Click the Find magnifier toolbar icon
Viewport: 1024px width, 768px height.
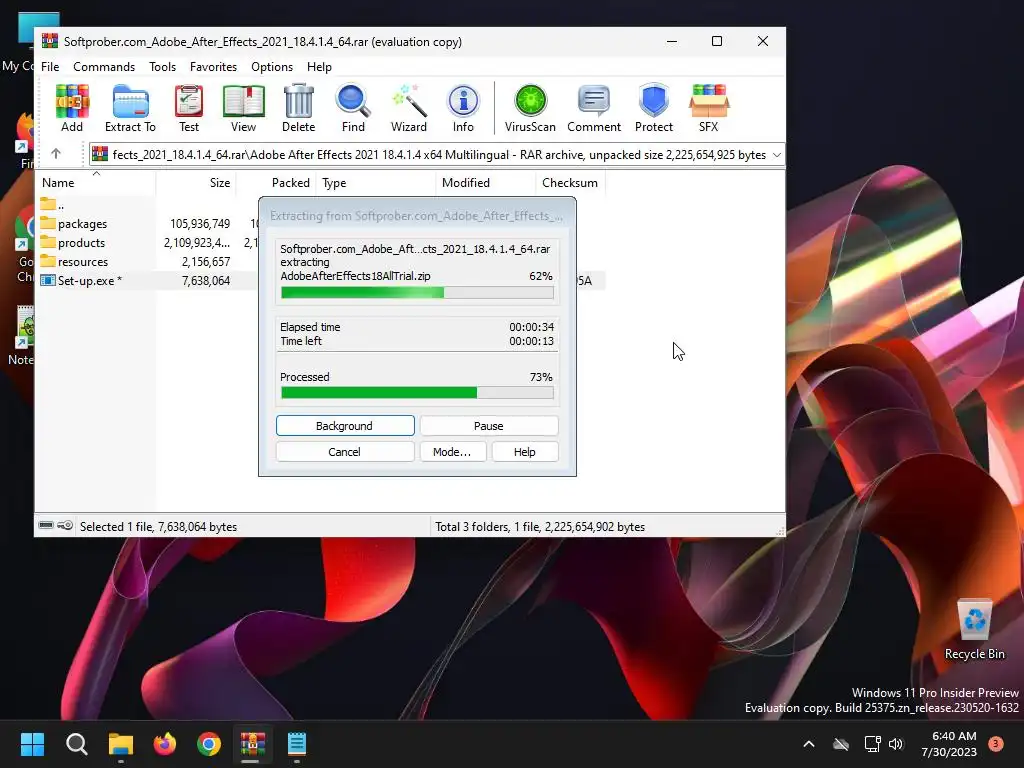click(353, 108)
